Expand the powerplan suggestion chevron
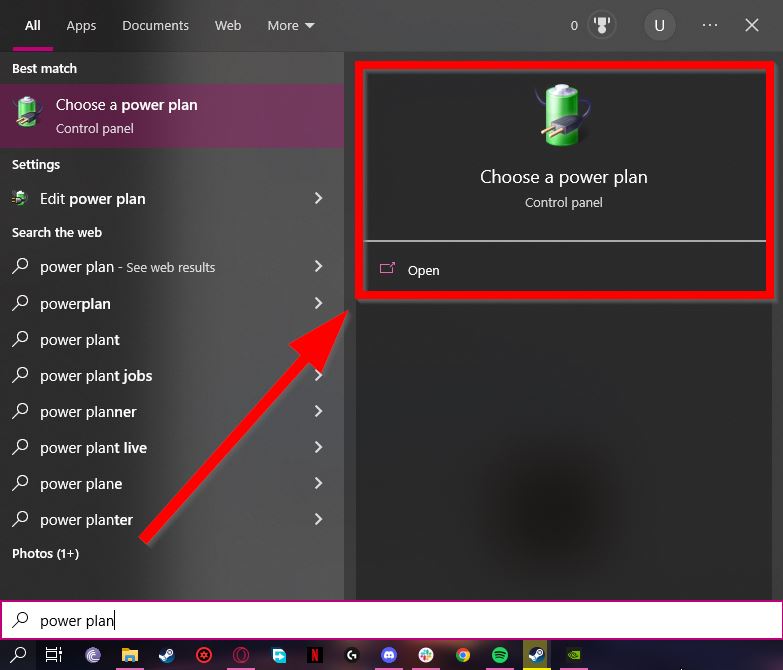Screen dimensions: 783x670 [319, 303]
